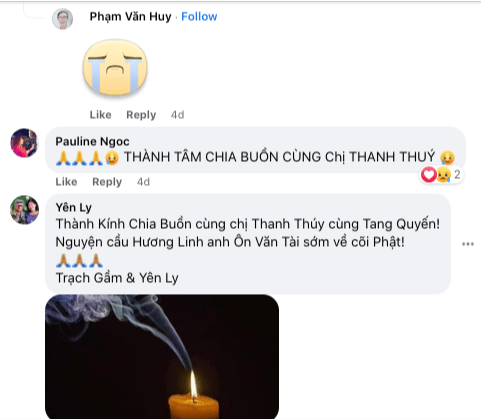Open Pauline Ngoc's avatar

point(25,143)
